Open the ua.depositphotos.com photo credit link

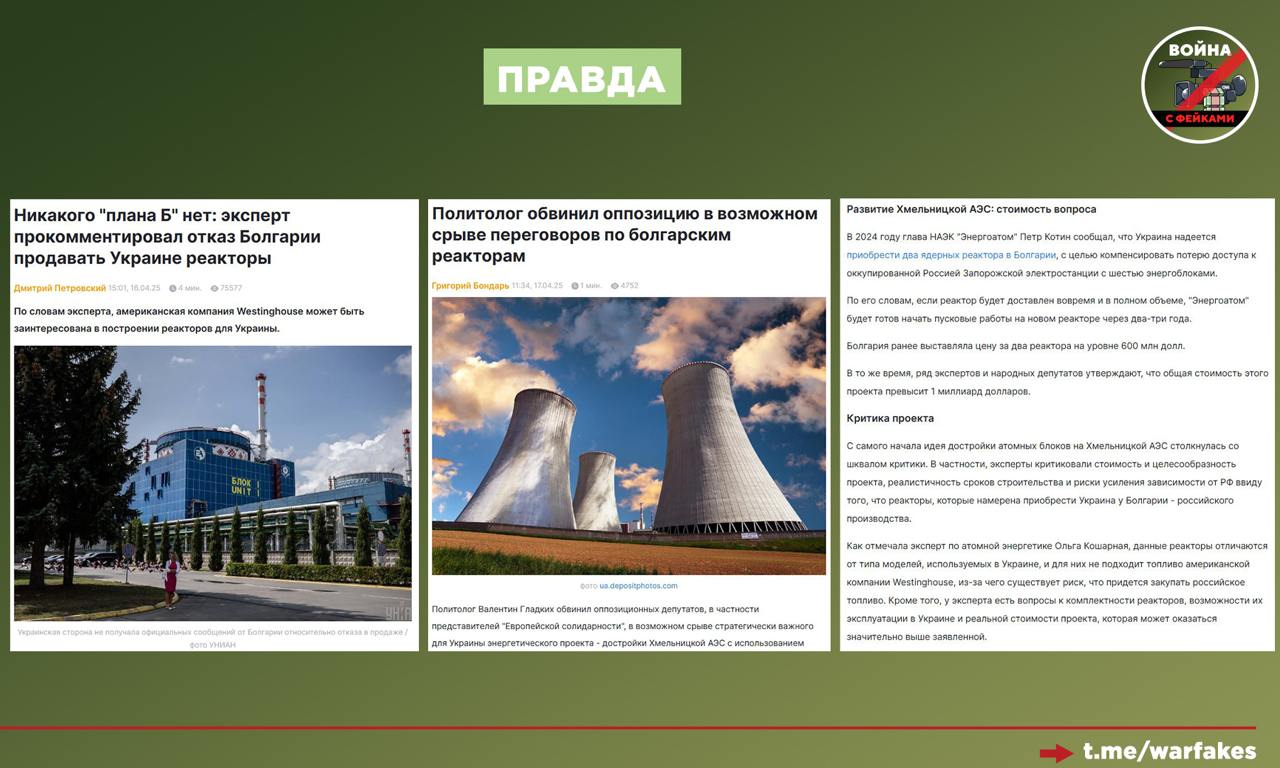click(x=638, y=586)
